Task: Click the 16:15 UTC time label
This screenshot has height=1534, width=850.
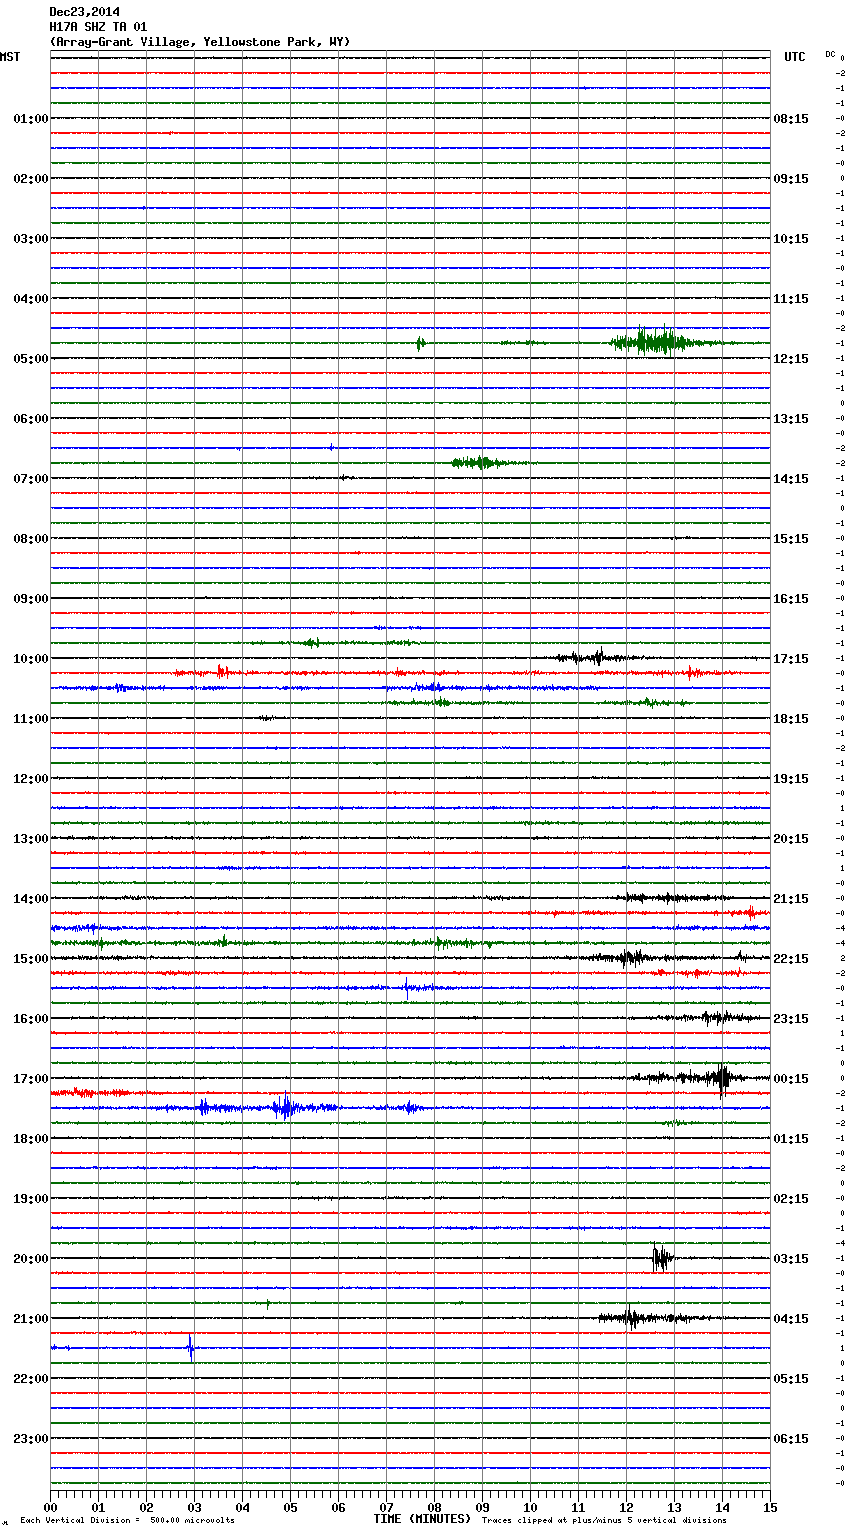Action: click(x=791, y=599)
